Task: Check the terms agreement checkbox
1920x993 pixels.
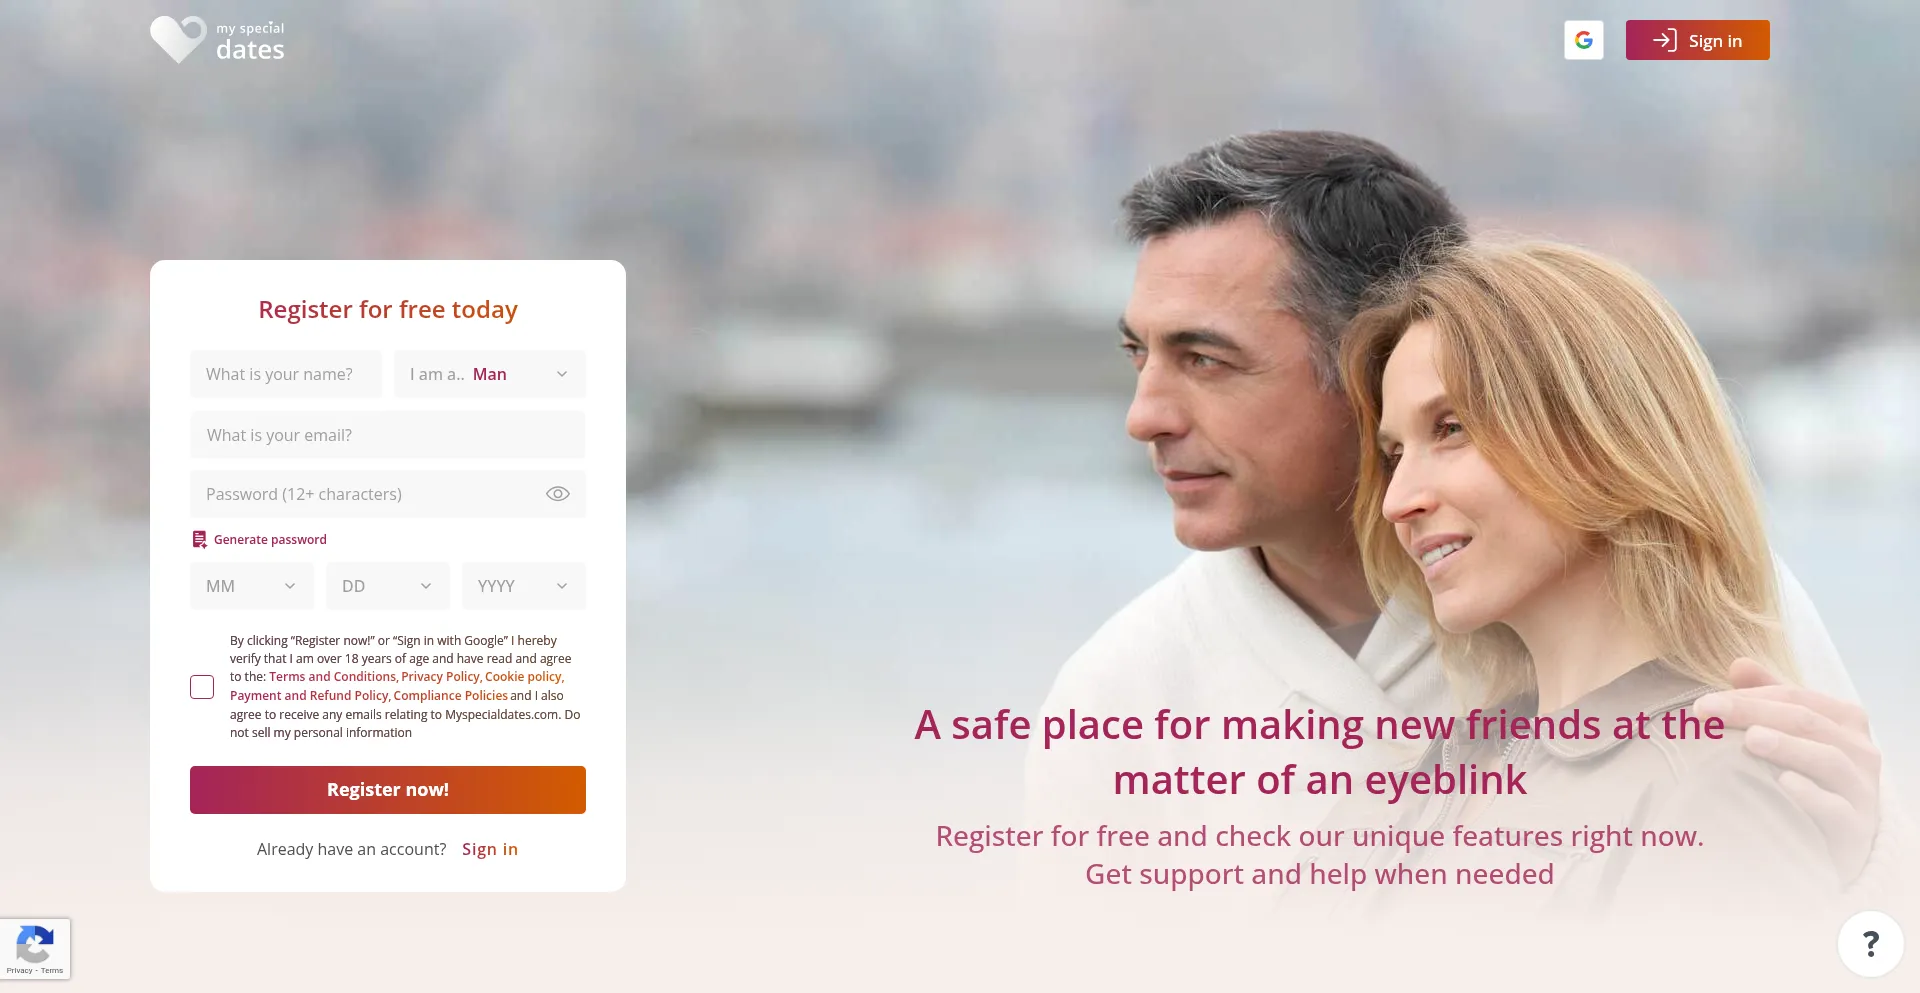Action: (x=202, y=687)
